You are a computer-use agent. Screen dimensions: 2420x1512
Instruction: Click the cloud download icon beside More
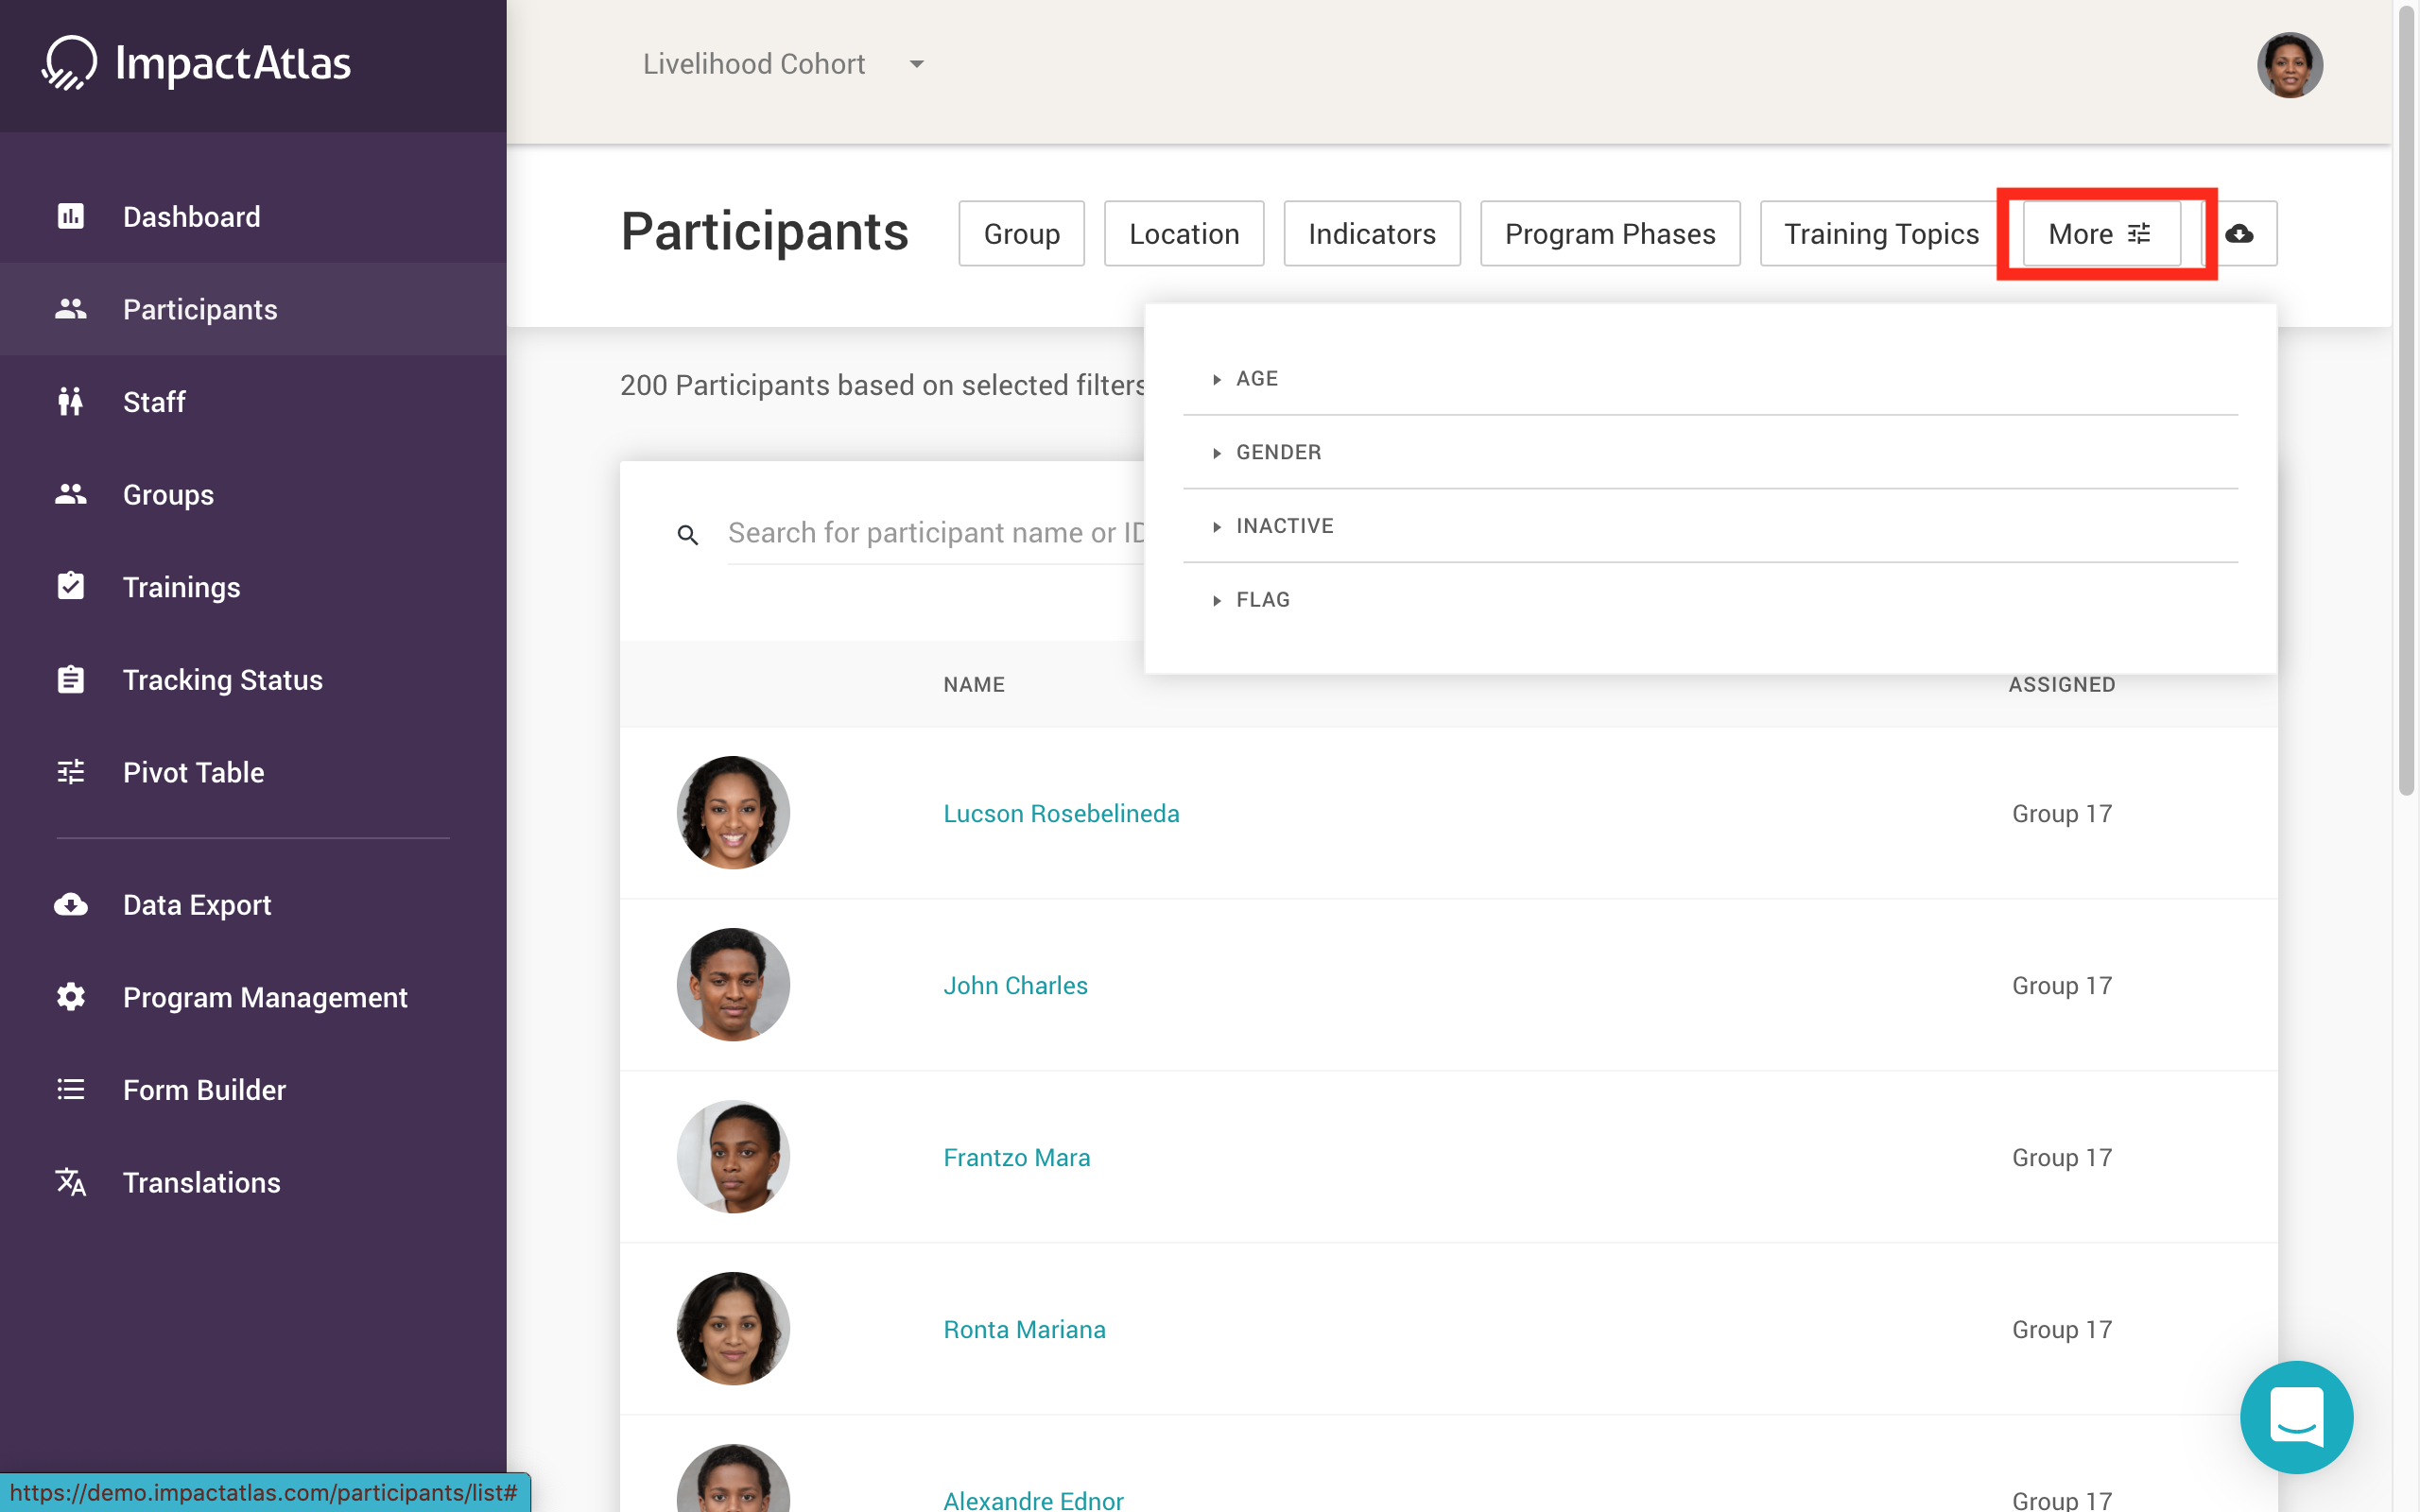pos(2239,234)
